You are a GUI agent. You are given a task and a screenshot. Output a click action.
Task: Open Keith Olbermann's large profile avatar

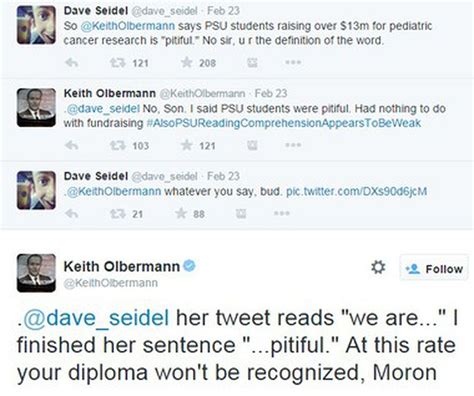pyautogui.click(x=36, y=273)
